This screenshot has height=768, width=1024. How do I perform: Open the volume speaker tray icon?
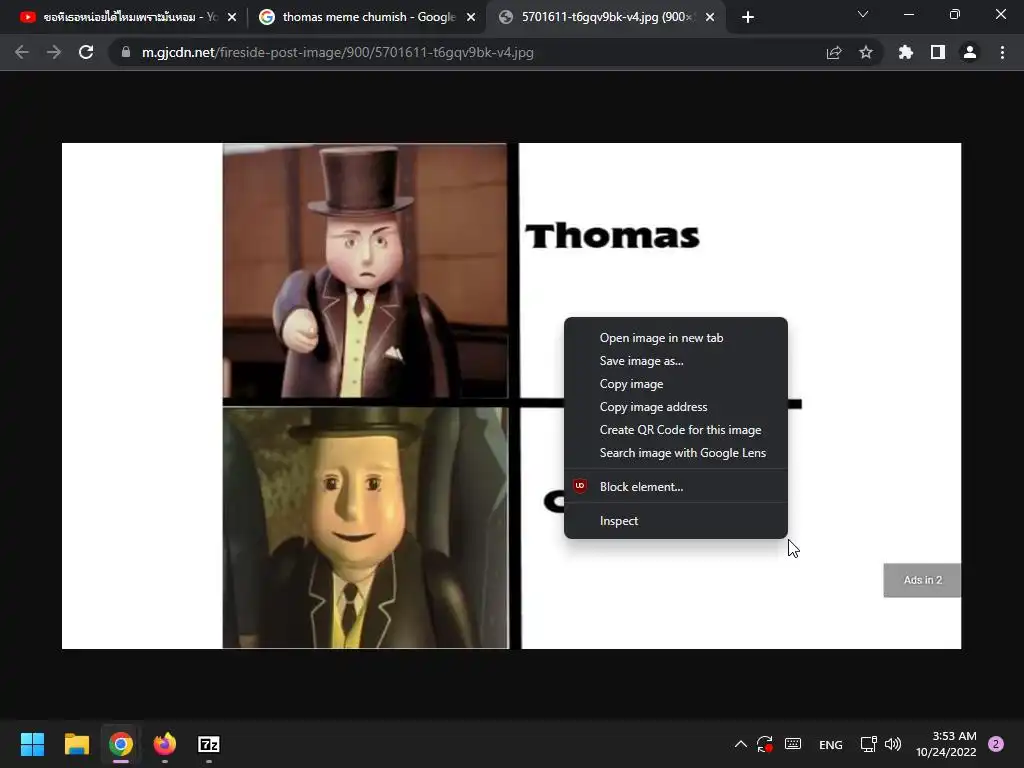(893, 744)
